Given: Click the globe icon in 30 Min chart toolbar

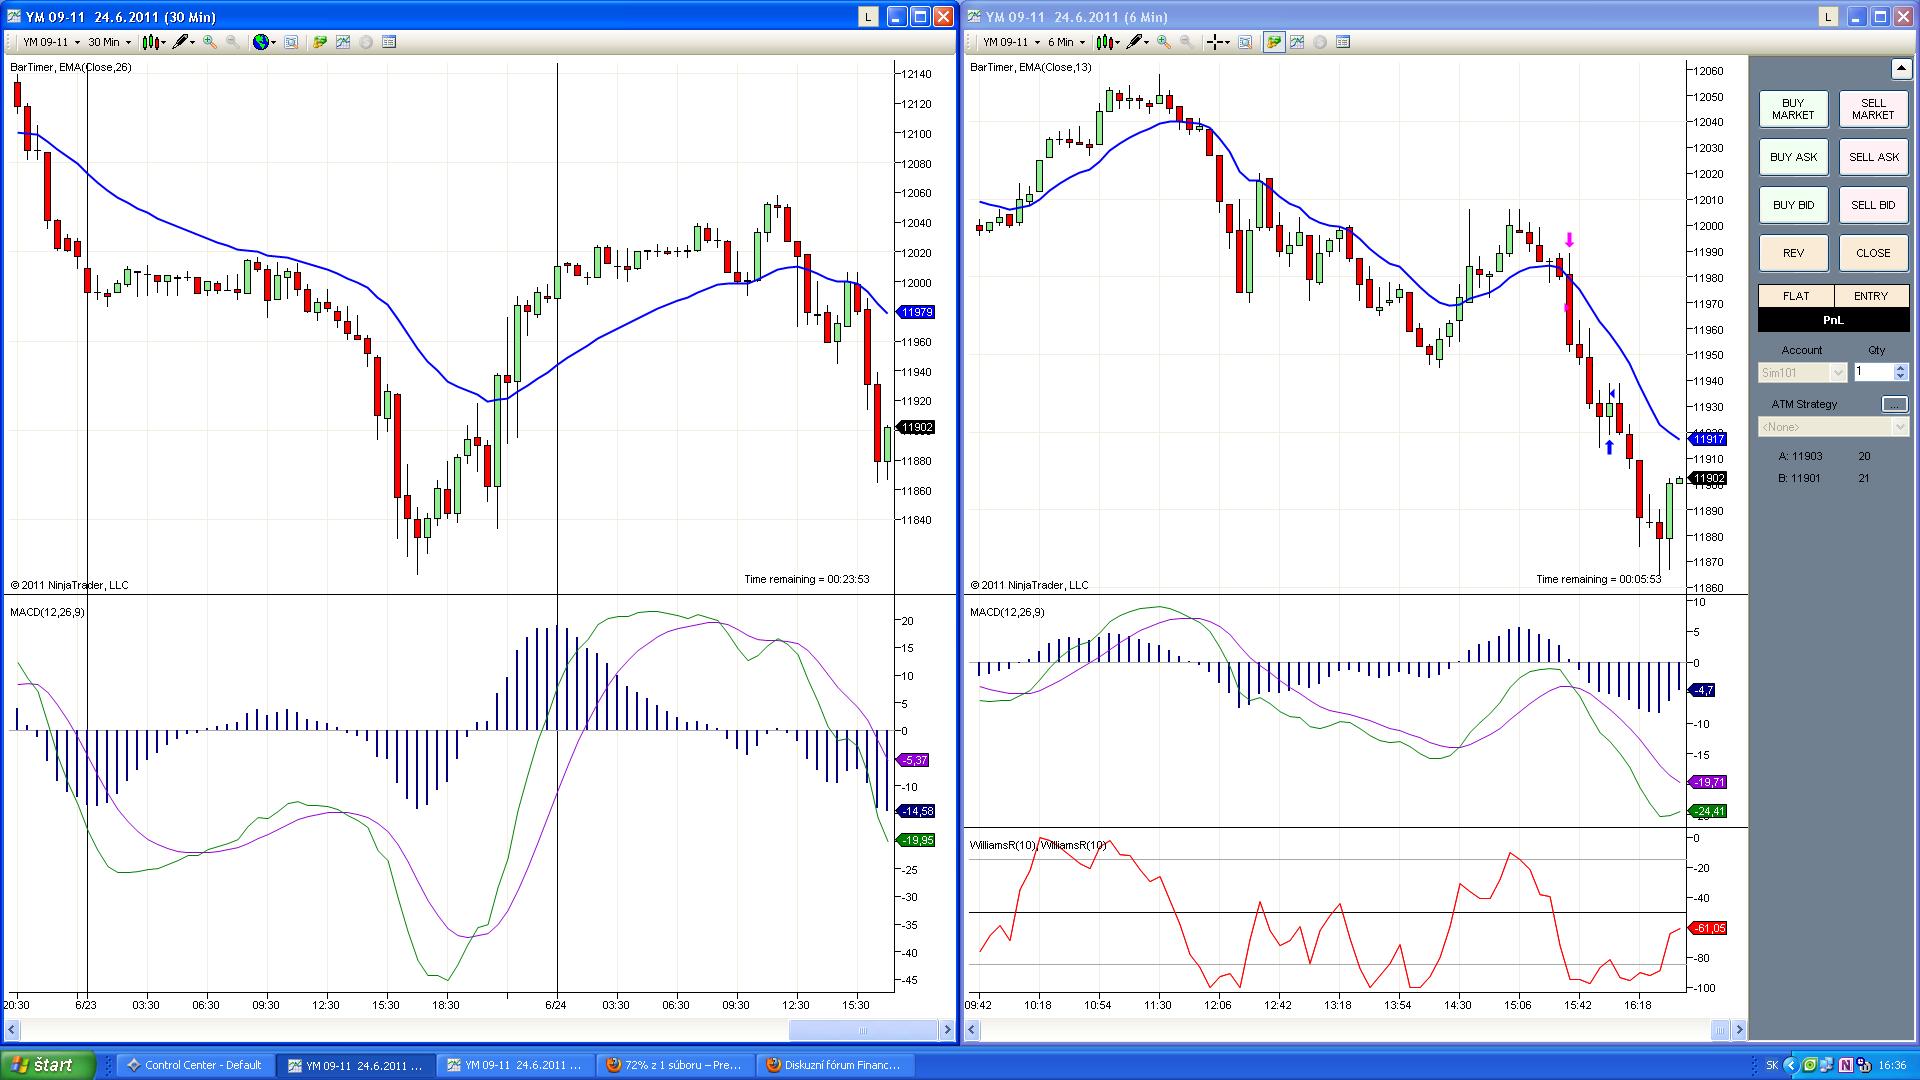Looking at the screenshot, I should [x=261, y=42].
